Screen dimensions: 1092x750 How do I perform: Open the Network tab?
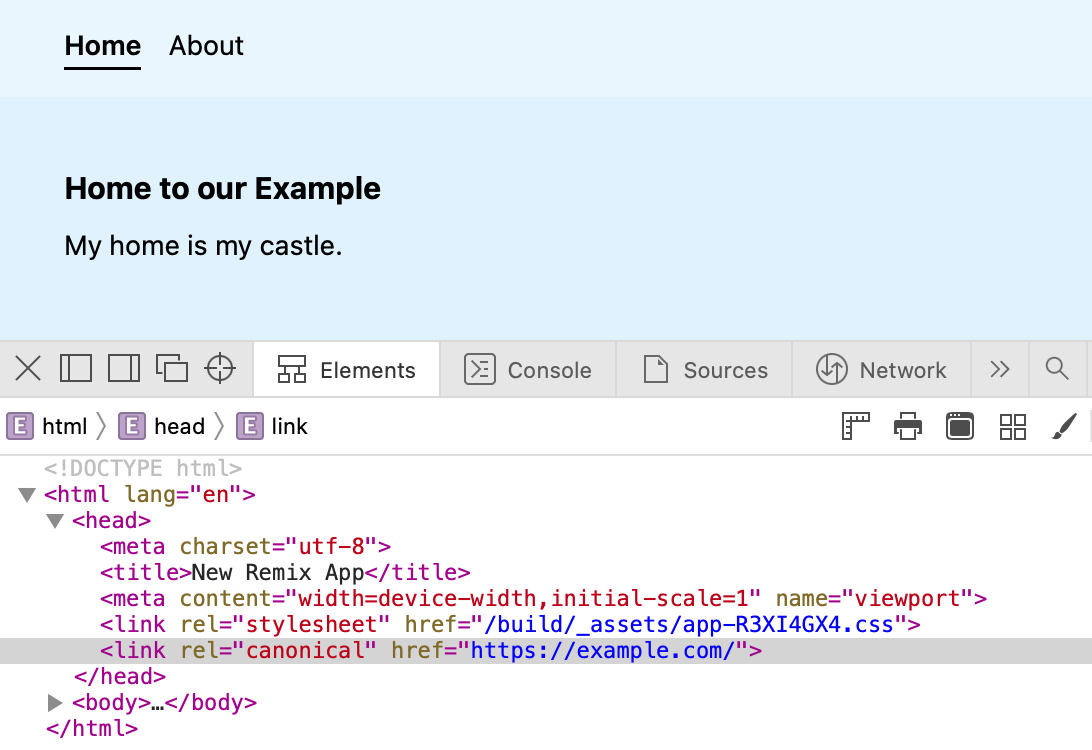click(882, 370)
